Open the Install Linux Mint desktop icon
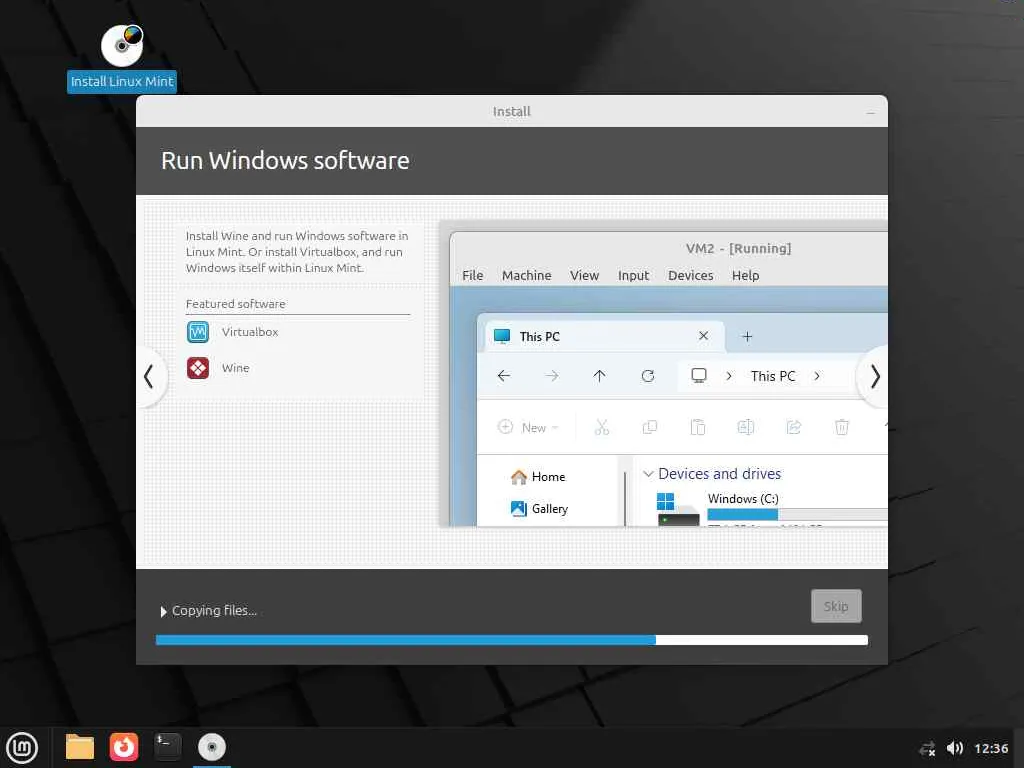 [122, 59]
